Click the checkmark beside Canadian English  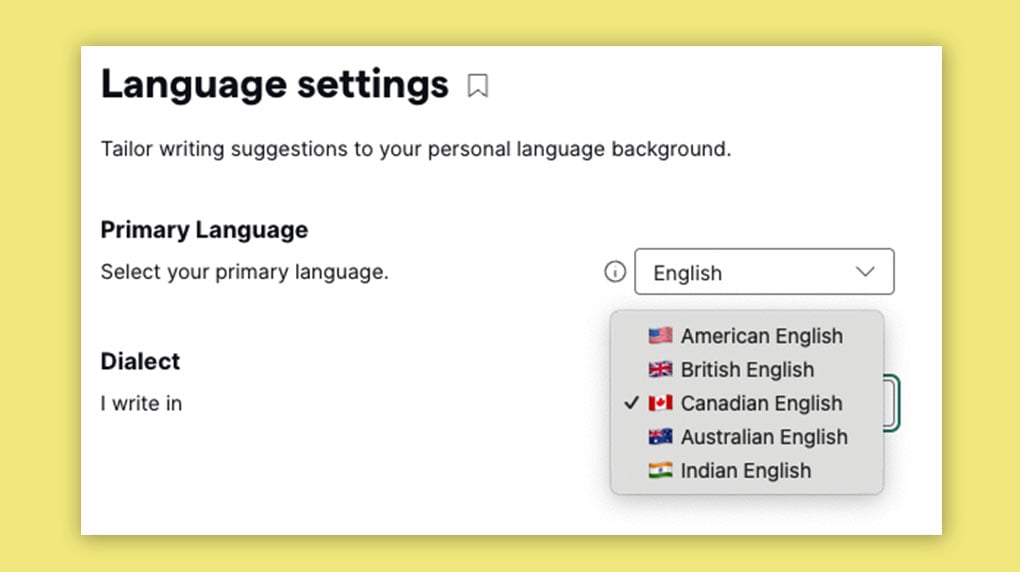630,403
